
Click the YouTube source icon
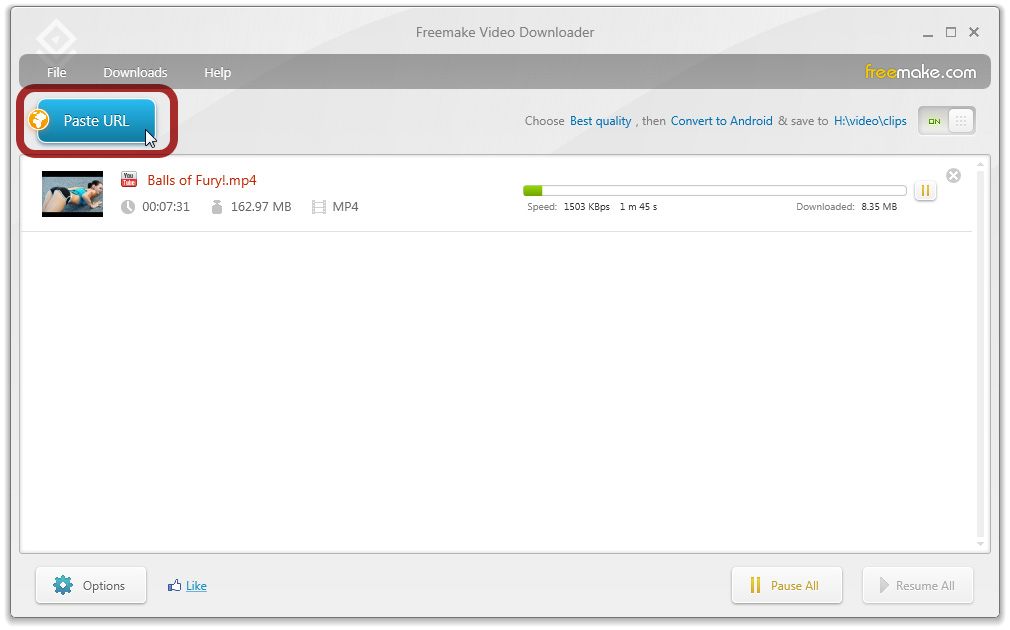(129, 180)
